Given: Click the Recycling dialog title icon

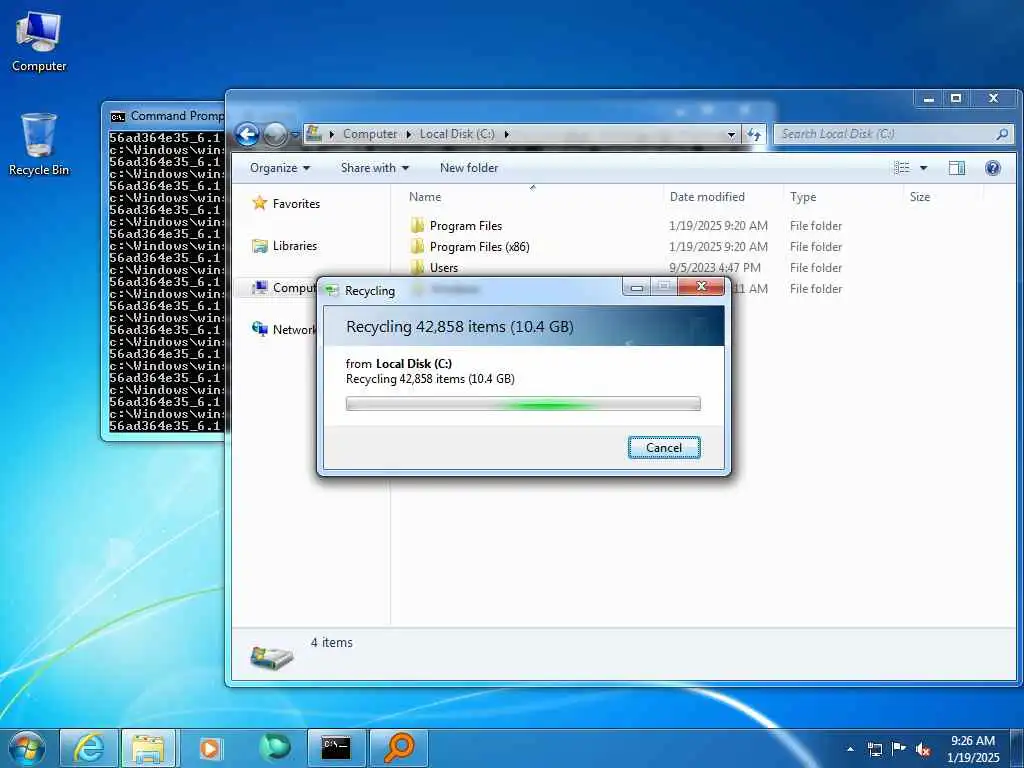Looking at the screenshot, I should pos(332,290).
